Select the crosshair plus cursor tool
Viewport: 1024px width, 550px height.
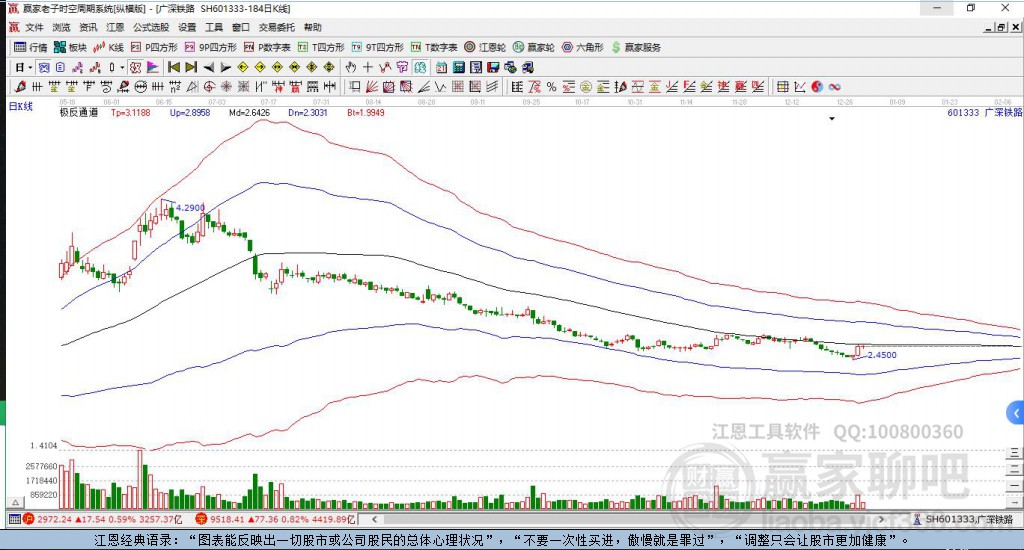pyautogui.click(x=368, y=67)
